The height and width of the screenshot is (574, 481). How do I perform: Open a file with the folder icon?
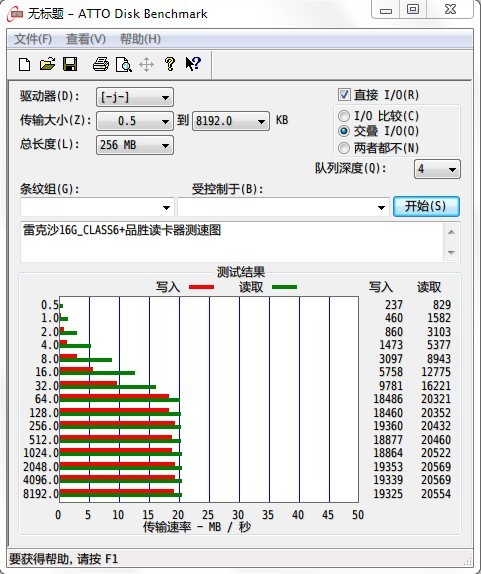pyautogui.click(x=47, y=64)
